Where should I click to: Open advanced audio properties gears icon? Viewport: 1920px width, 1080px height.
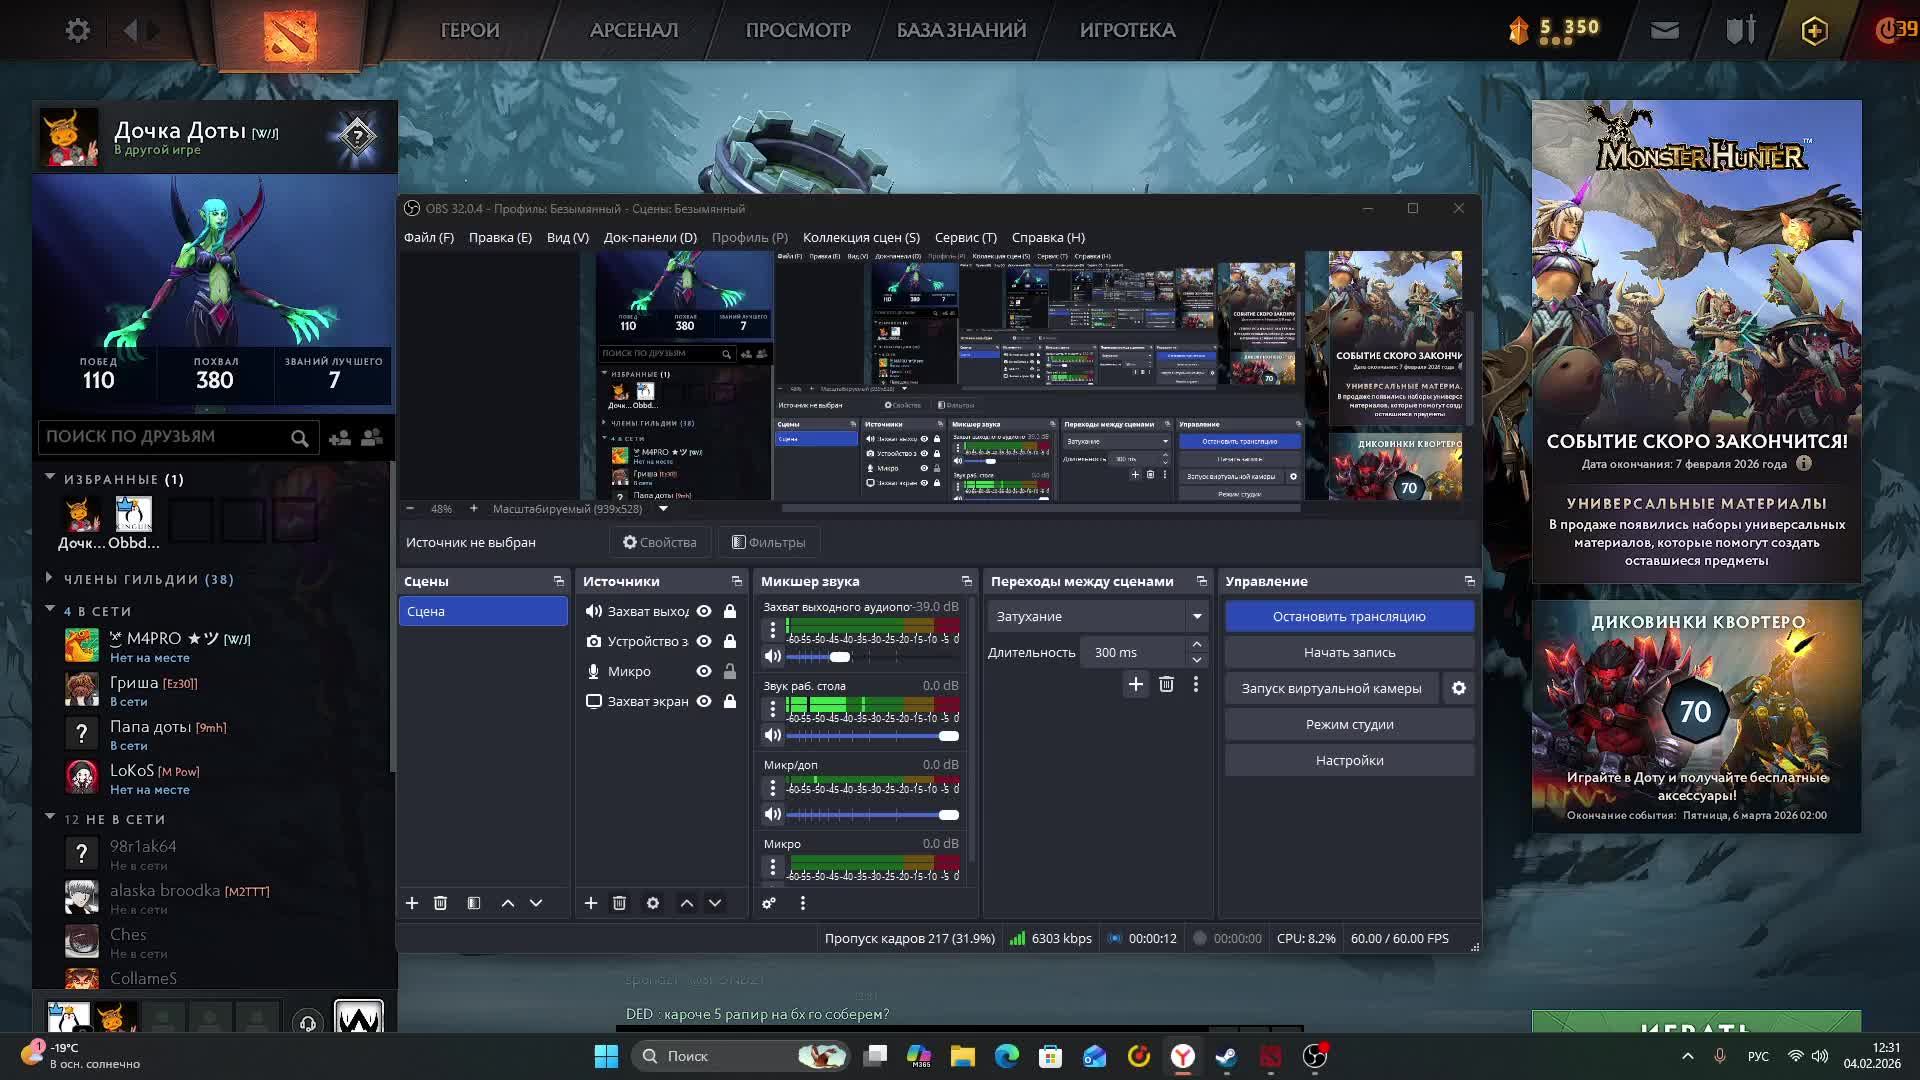pos(769,903)
